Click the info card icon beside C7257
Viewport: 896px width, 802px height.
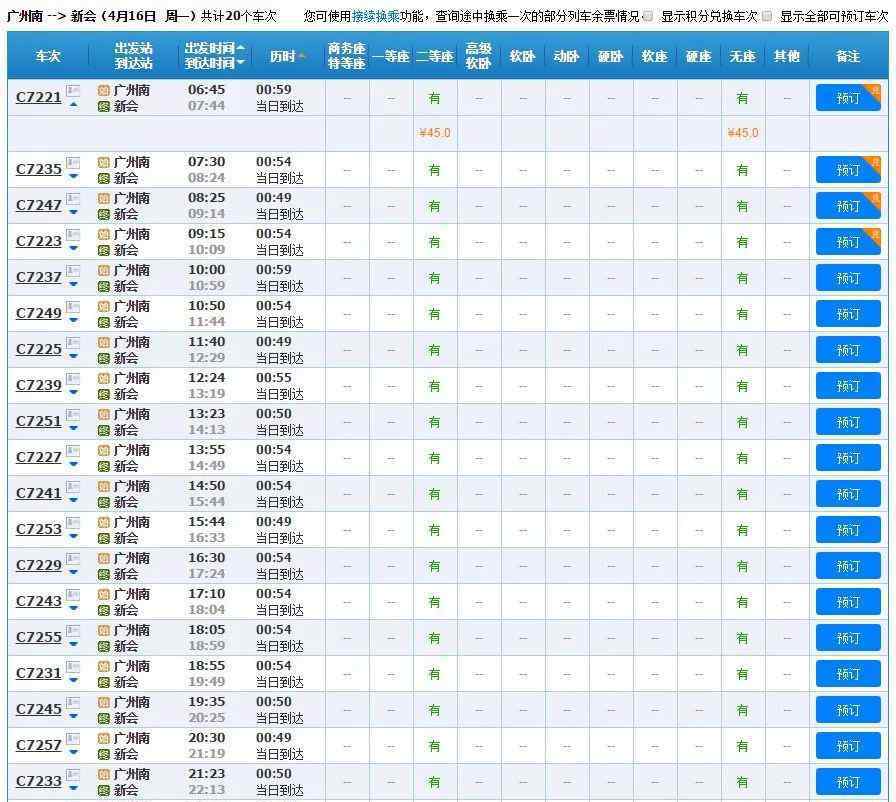73,739
